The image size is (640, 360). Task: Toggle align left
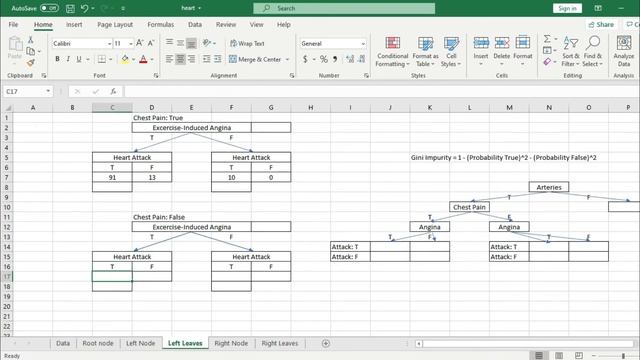169,59
